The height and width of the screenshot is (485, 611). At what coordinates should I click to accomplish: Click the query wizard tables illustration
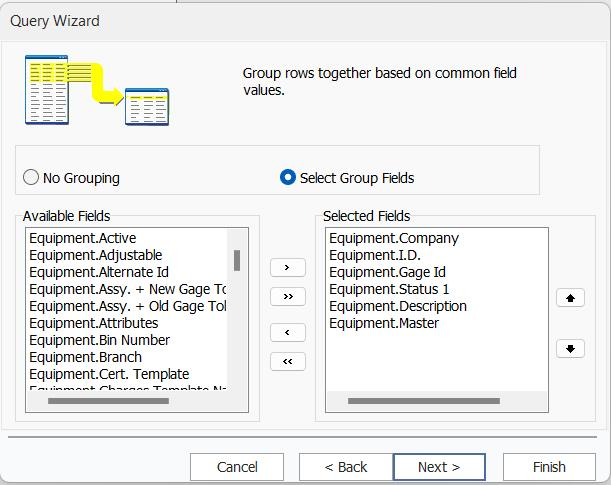click(97, 90)
